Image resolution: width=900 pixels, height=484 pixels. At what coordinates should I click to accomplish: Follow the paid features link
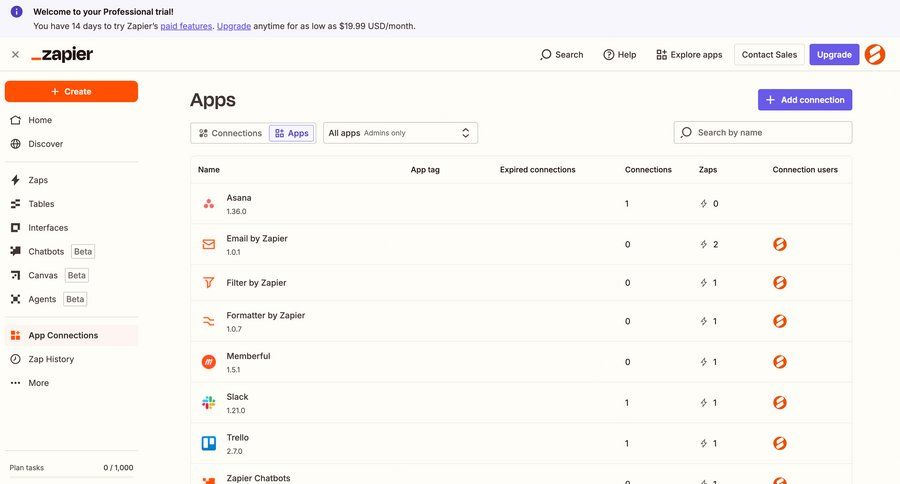coord(186,26)
